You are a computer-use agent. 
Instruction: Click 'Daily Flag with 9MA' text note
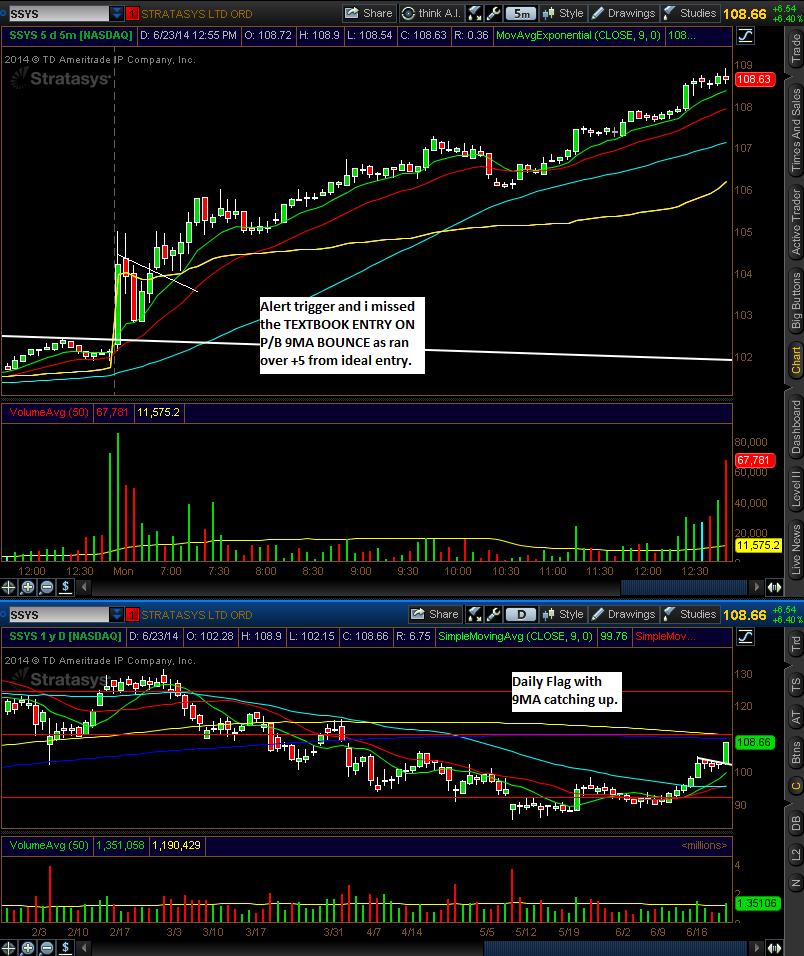click(x=566, y=691)
